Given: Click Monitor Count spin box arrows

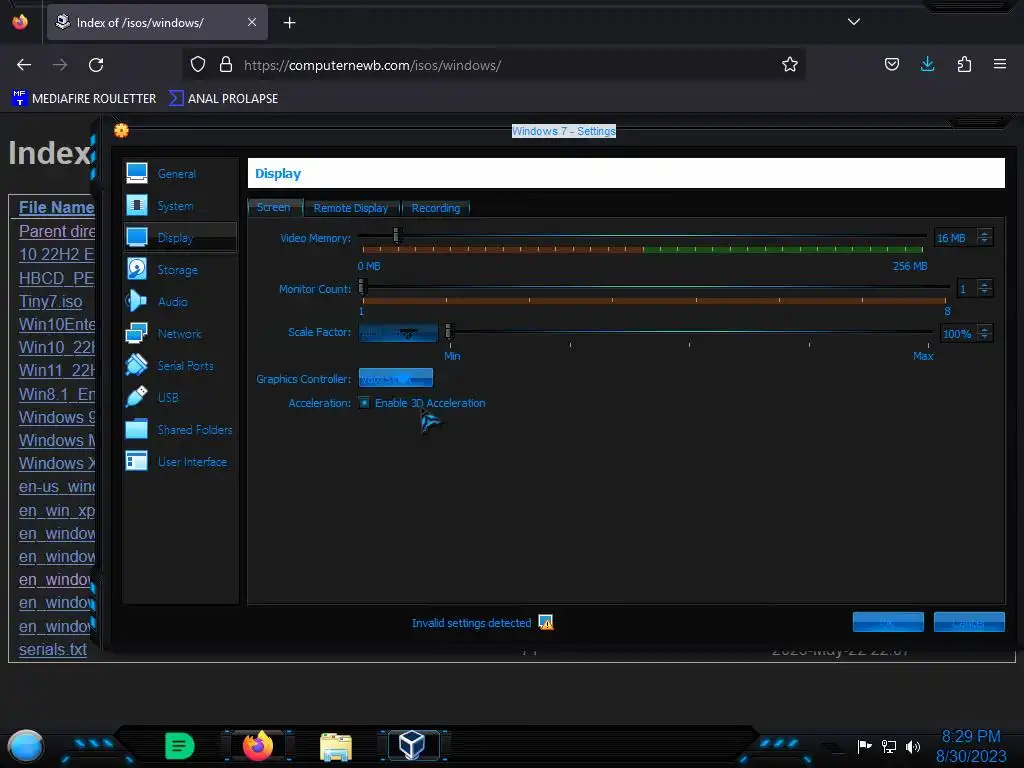Looking at the screenshot, I should (x=984, y=289).
